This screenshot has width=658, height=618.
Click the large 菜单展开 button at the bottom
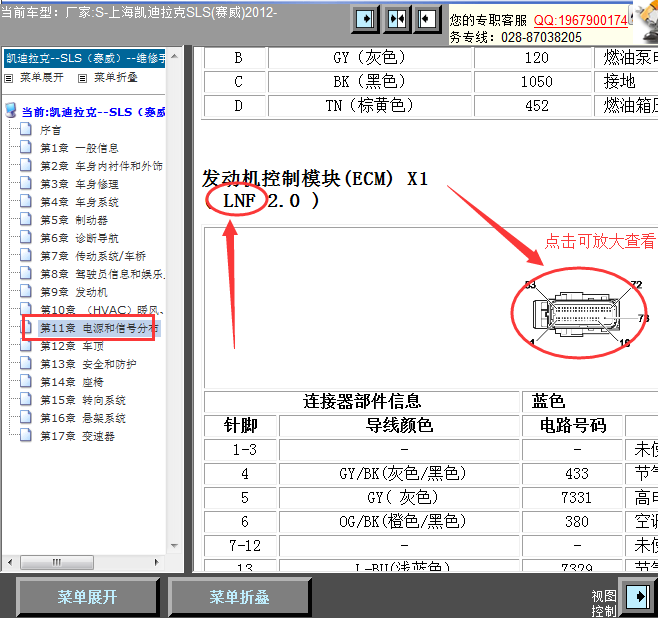[x=87, y=597]
